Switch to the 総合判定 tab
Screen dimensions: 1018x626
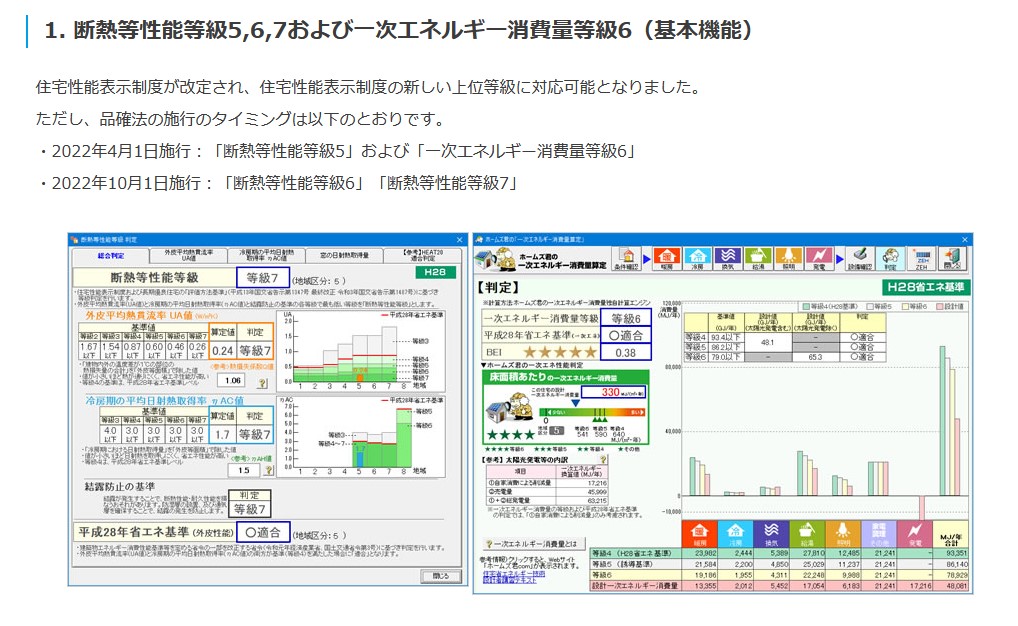pyautogui.click(x=110, y=256)
